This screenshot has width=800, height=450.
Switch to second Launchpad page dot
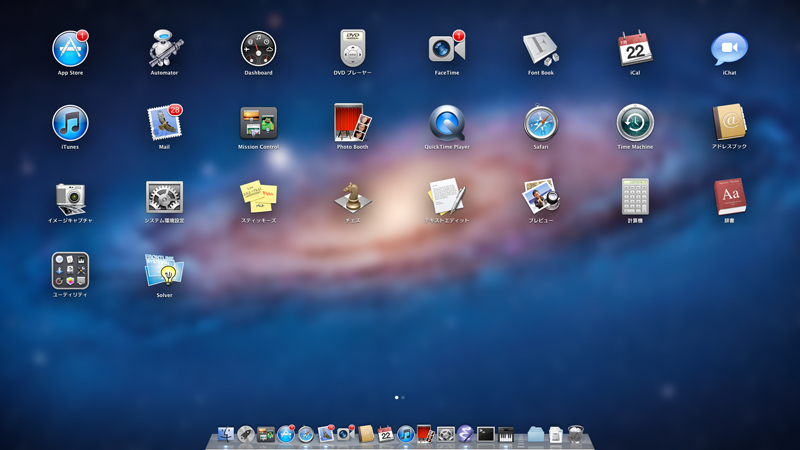pyautogui.click(x=403, y=397)
